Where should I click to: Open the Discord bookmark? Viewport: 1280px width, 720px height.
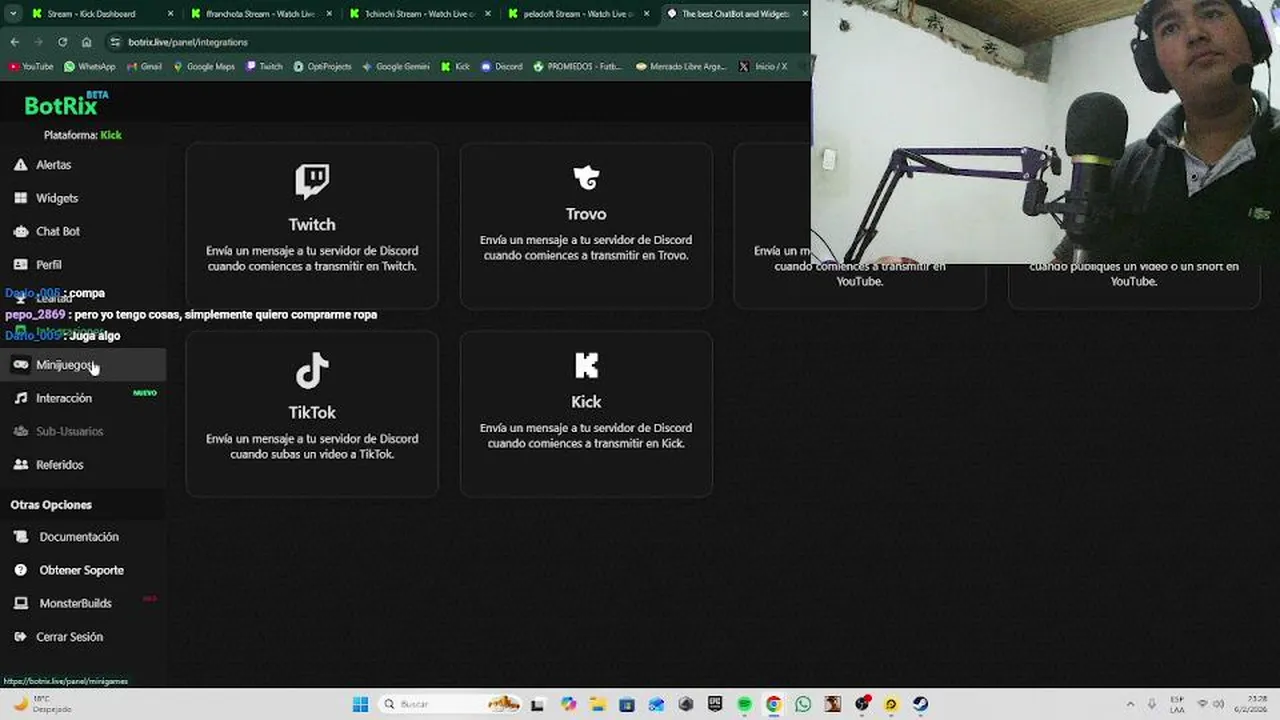tap(502, 67)
